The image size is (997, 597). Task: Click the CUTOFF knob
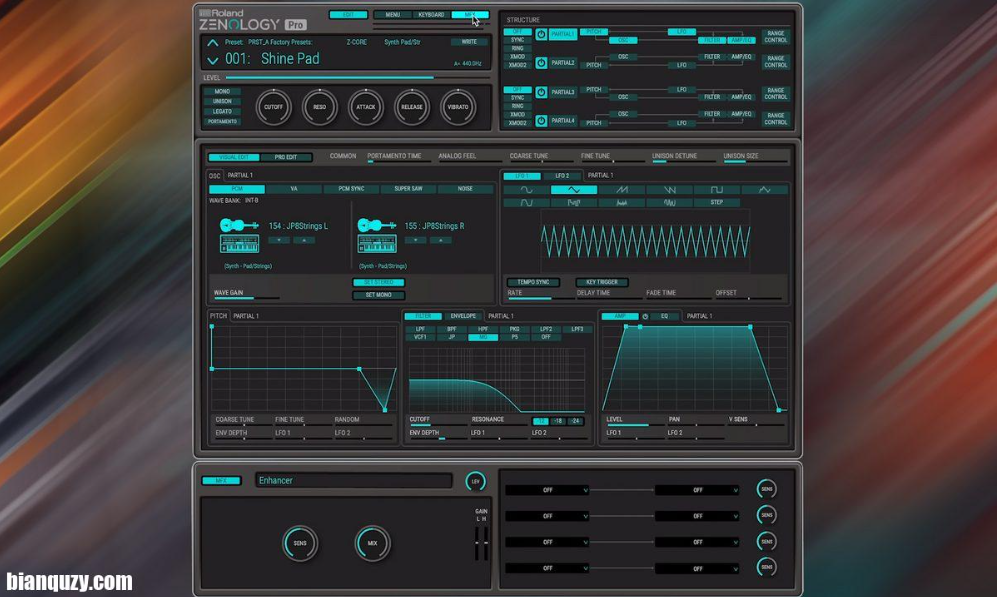(273, 107)
